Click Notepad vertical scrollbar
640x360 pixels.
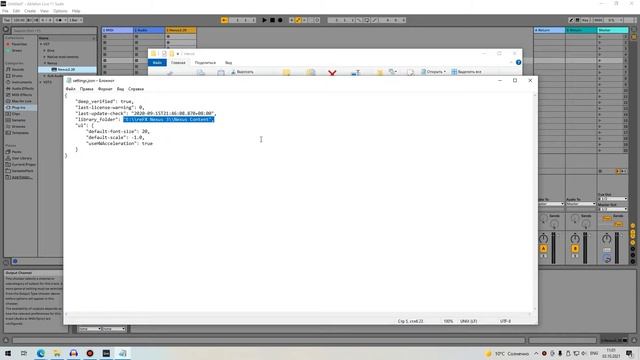[x=535, y=202]
